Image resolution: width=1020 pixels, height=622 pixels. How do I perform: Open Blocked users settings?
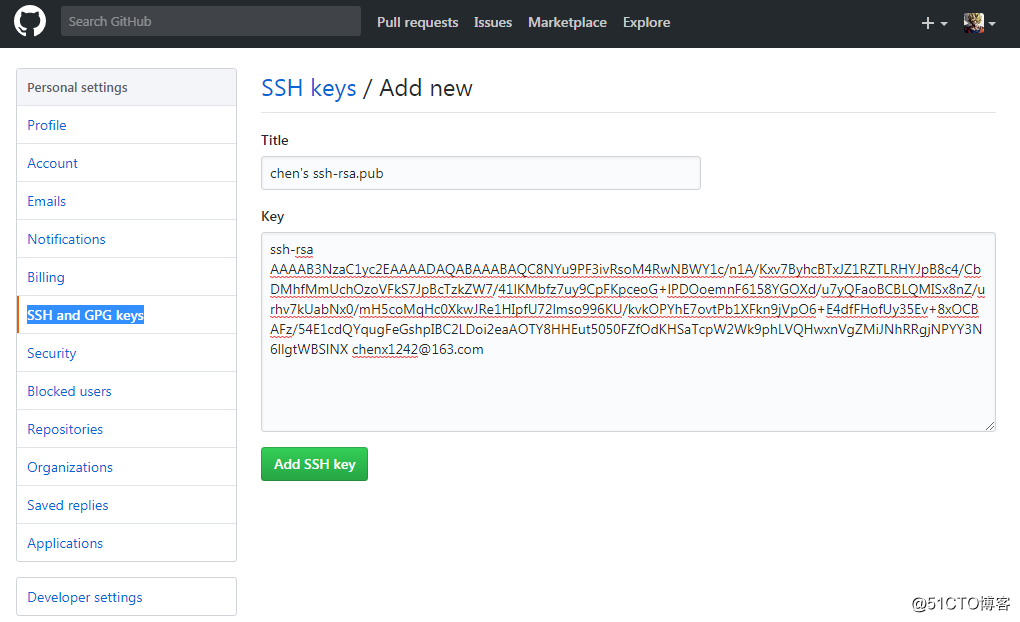[126, 391]
